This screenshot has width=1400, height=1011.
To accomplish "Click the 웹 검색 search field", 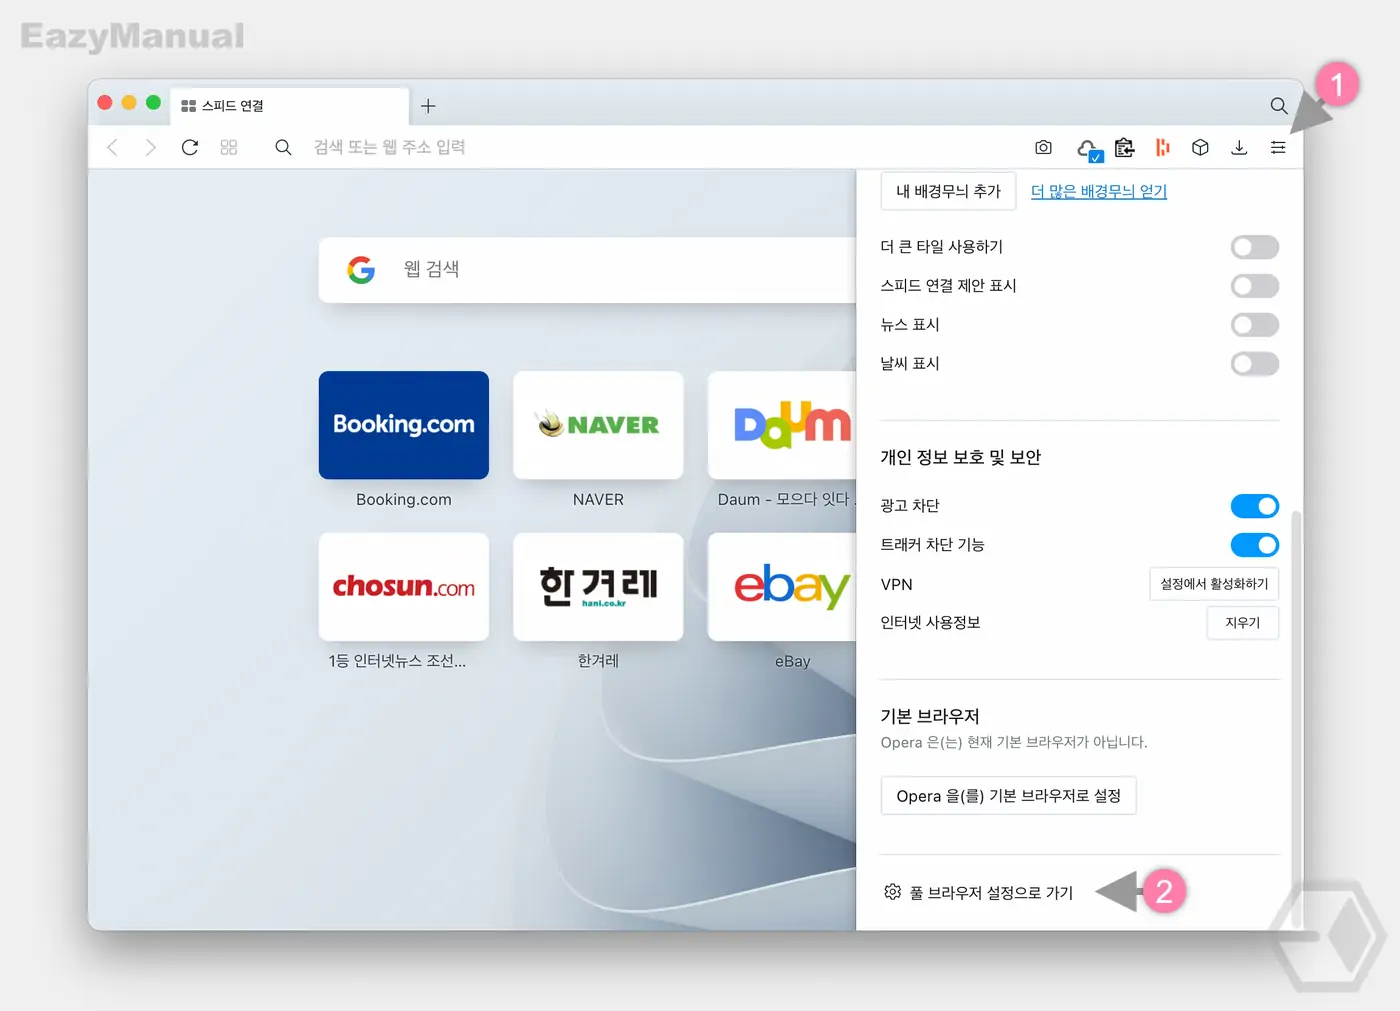I will [x=588, y=269].
